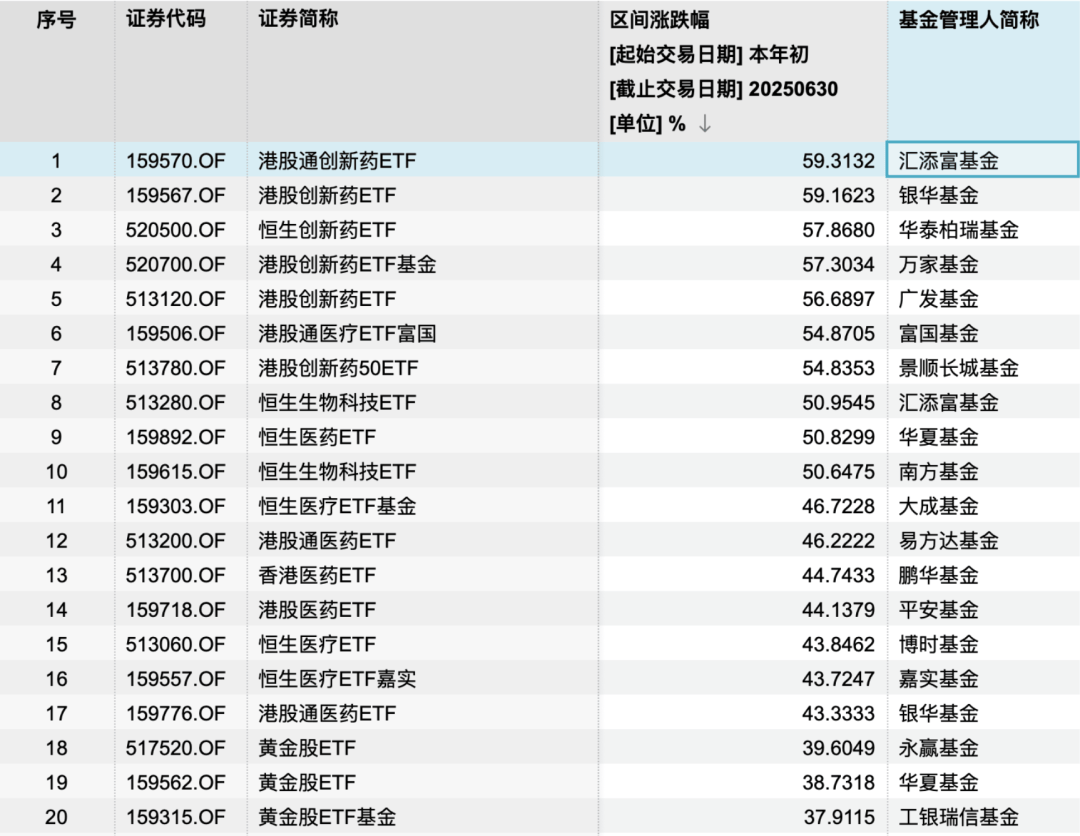1080x836 pixels.
Task: Click the 区间涨跌幅 header title
Action: click(660, 20)
